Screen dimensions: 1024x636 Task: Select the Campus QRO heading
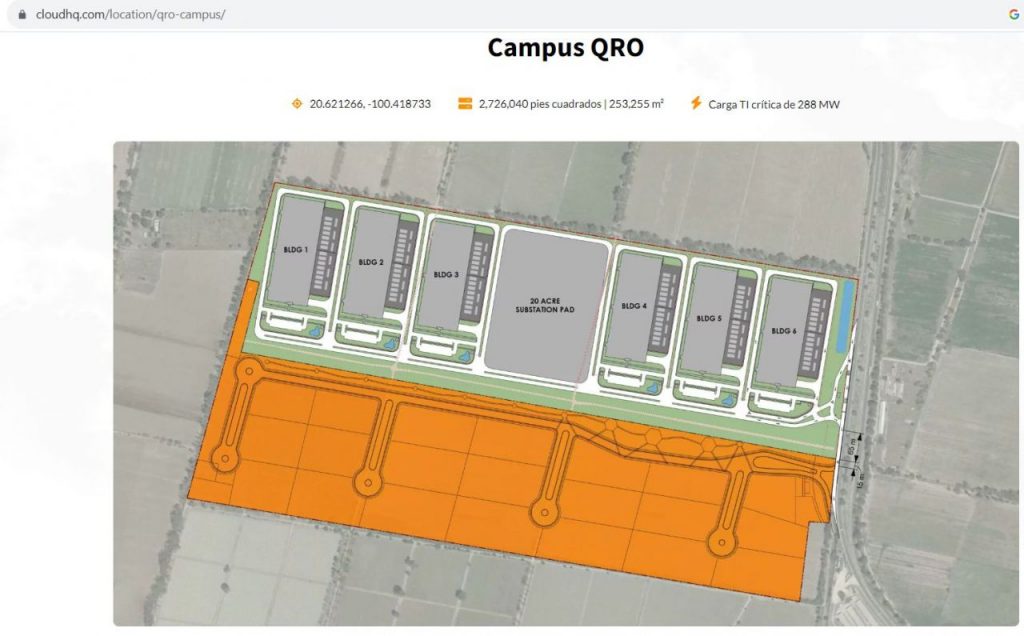[566, 47]
